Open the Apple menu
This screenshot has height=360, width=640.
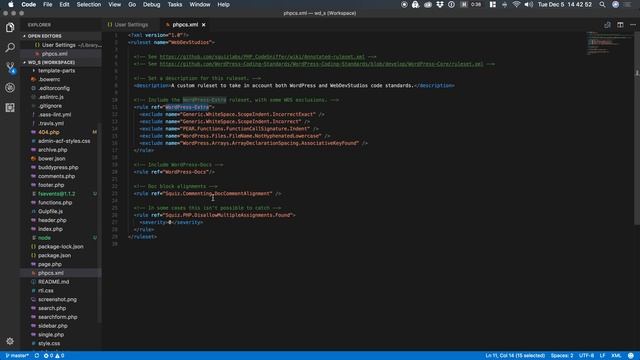pyautogui.click(x=11, y=4)
